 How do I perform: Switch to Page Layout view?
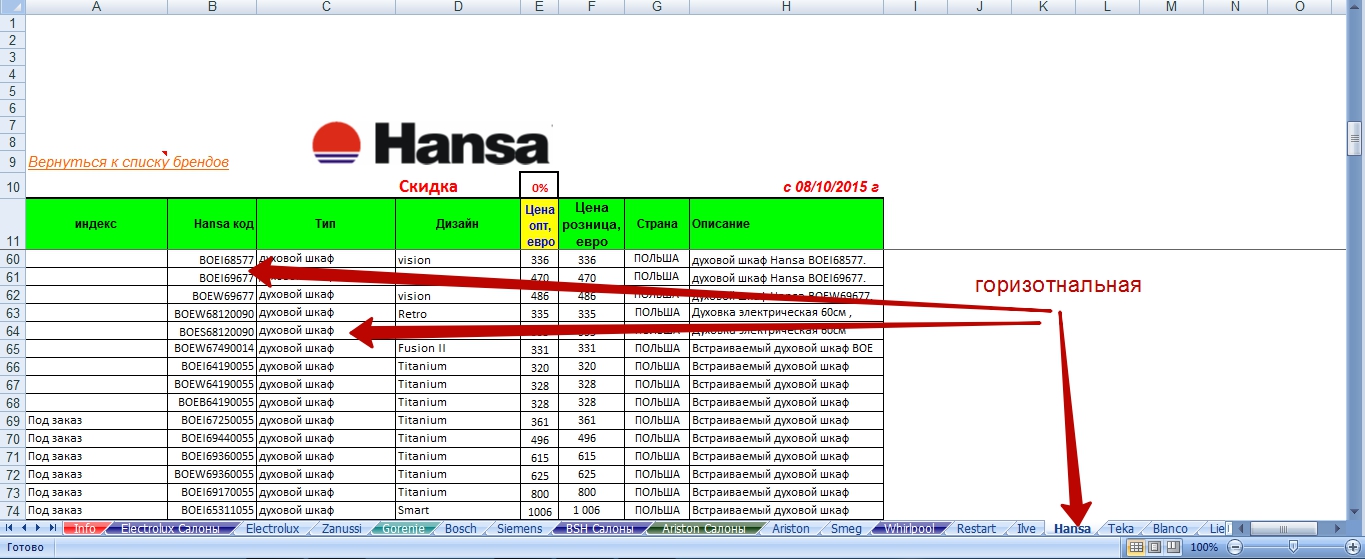(x=1153, y=547)
